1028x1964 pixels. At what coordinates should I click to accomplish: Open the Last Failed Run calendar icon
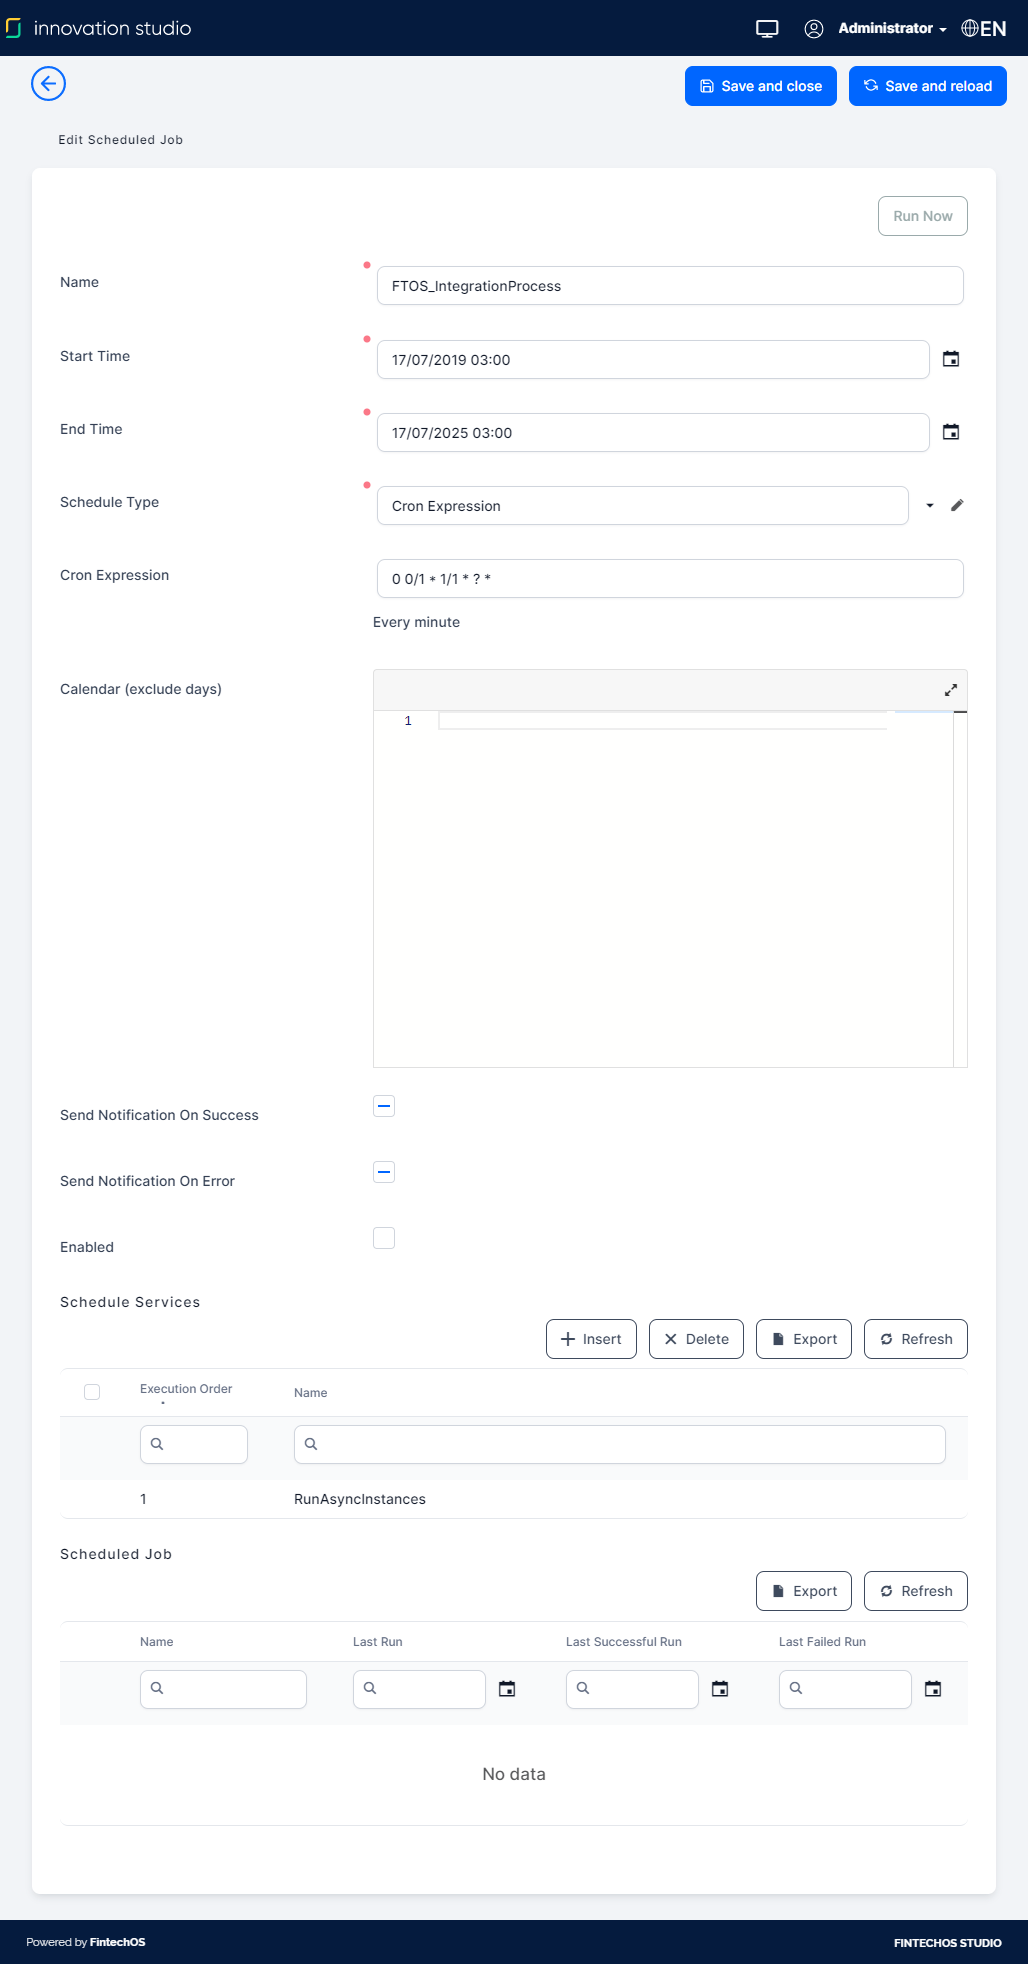pos(933,1689)
